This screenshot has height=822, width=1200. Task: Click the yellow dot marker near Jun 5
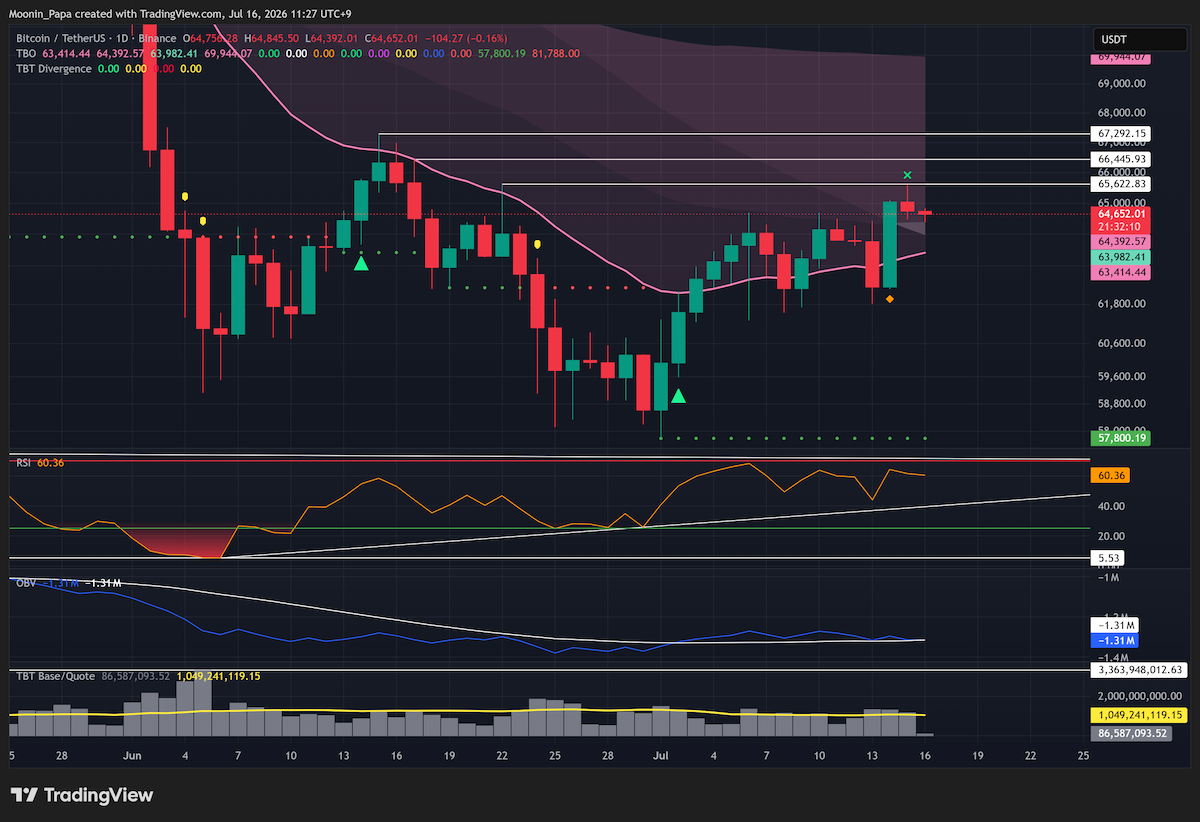click(203, 221)
